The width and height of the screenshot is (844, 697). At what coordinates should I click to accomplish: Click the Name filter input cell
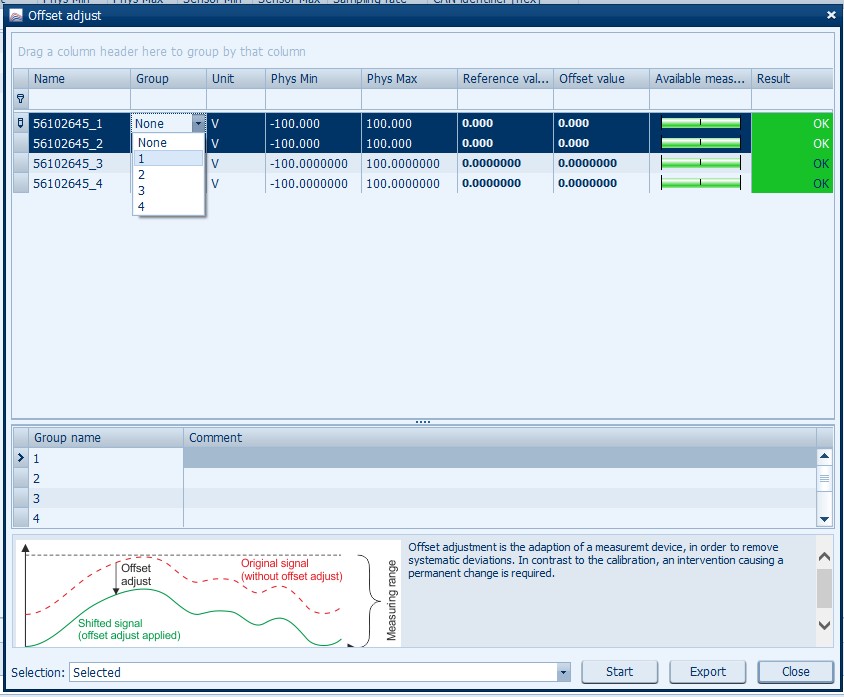(79, 99)
